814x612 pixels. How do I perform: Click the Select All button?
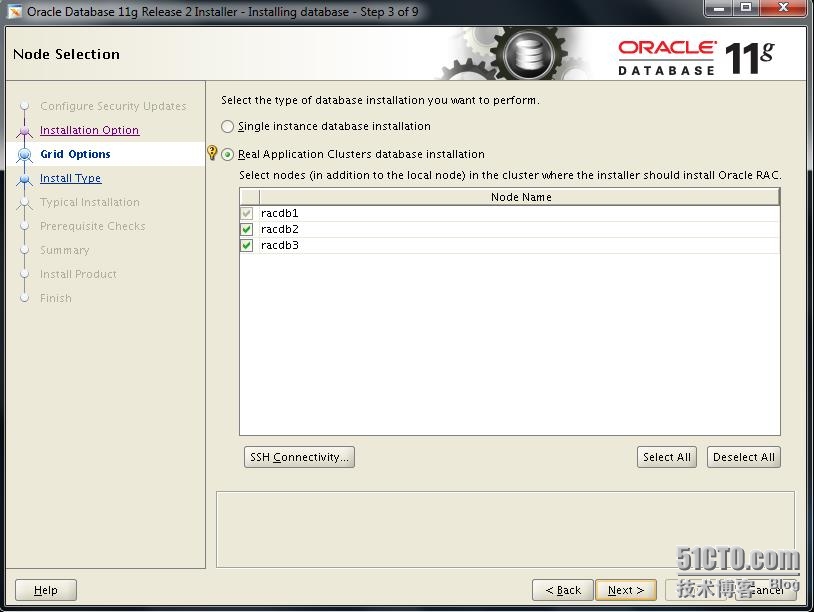coord(667,457)
